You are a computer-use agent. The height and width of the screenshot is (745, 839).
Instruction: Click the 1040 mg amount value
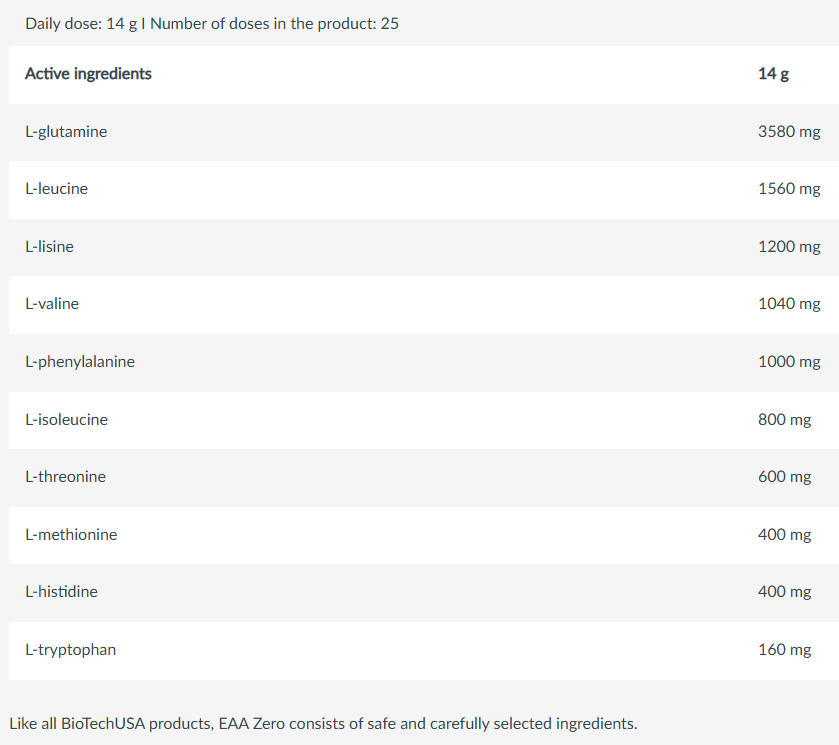[x=789, y=304]
